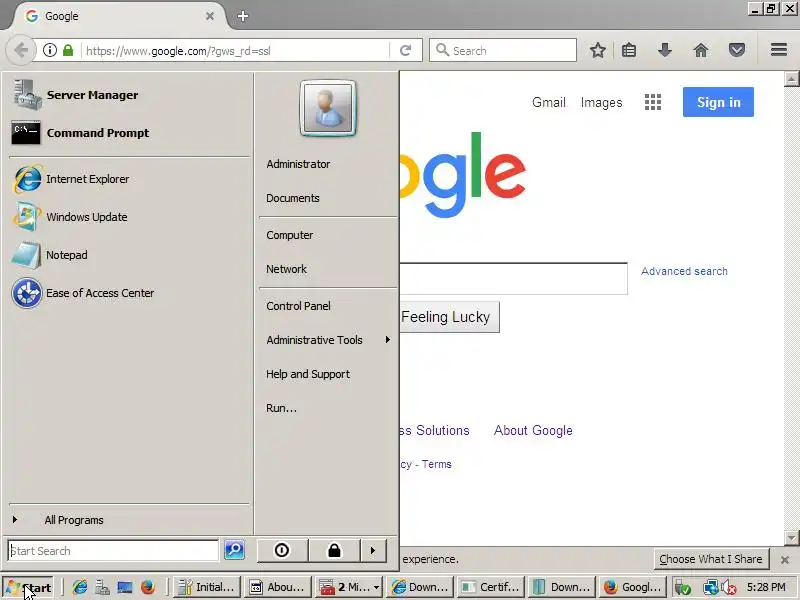Viewport: 800px width, 600px height.
Task: Bookmark this page with the star
Action: pyautogui.click(x=598, y=50)
